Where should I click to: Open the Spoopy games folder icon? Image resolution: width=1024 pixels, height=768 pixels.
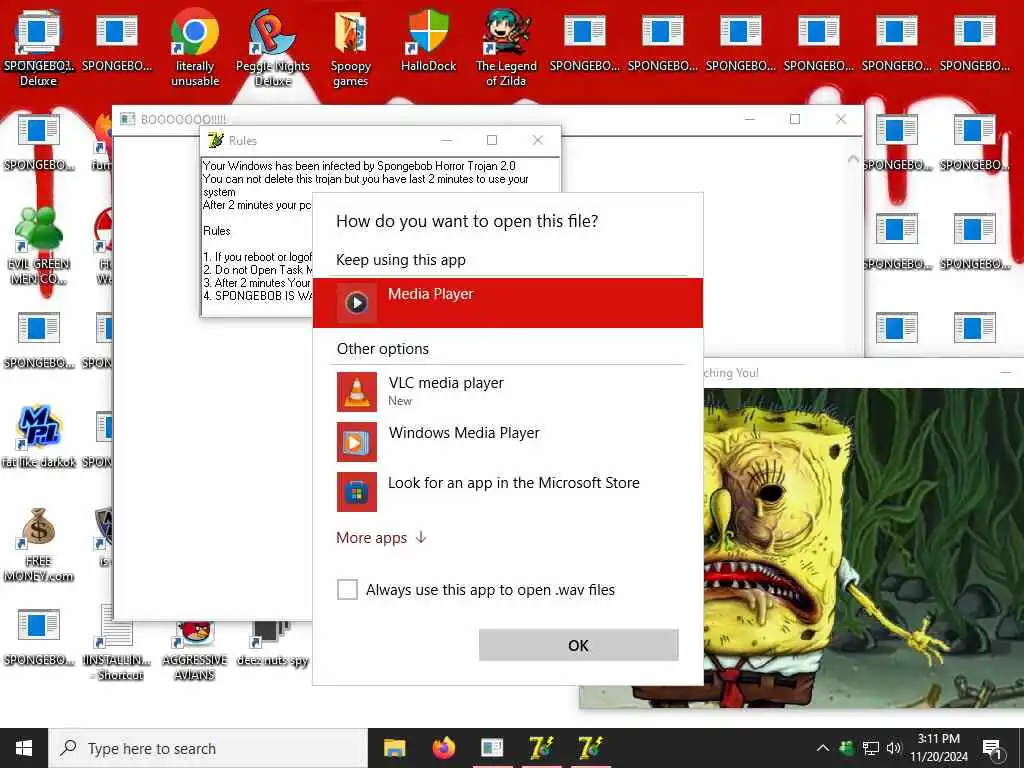351,48
